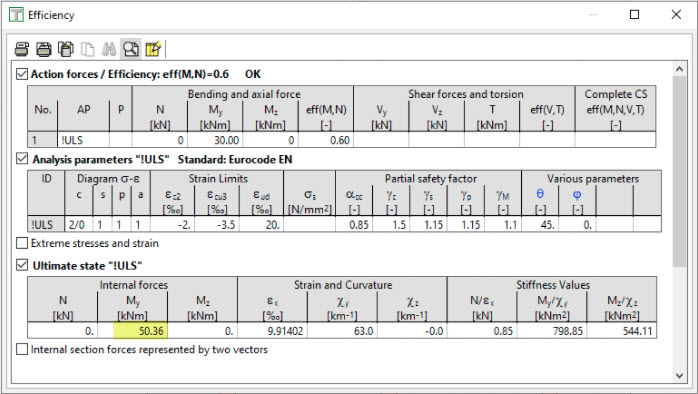Maximize the Efficiency window
698x394 pixels.
point(634,15)
